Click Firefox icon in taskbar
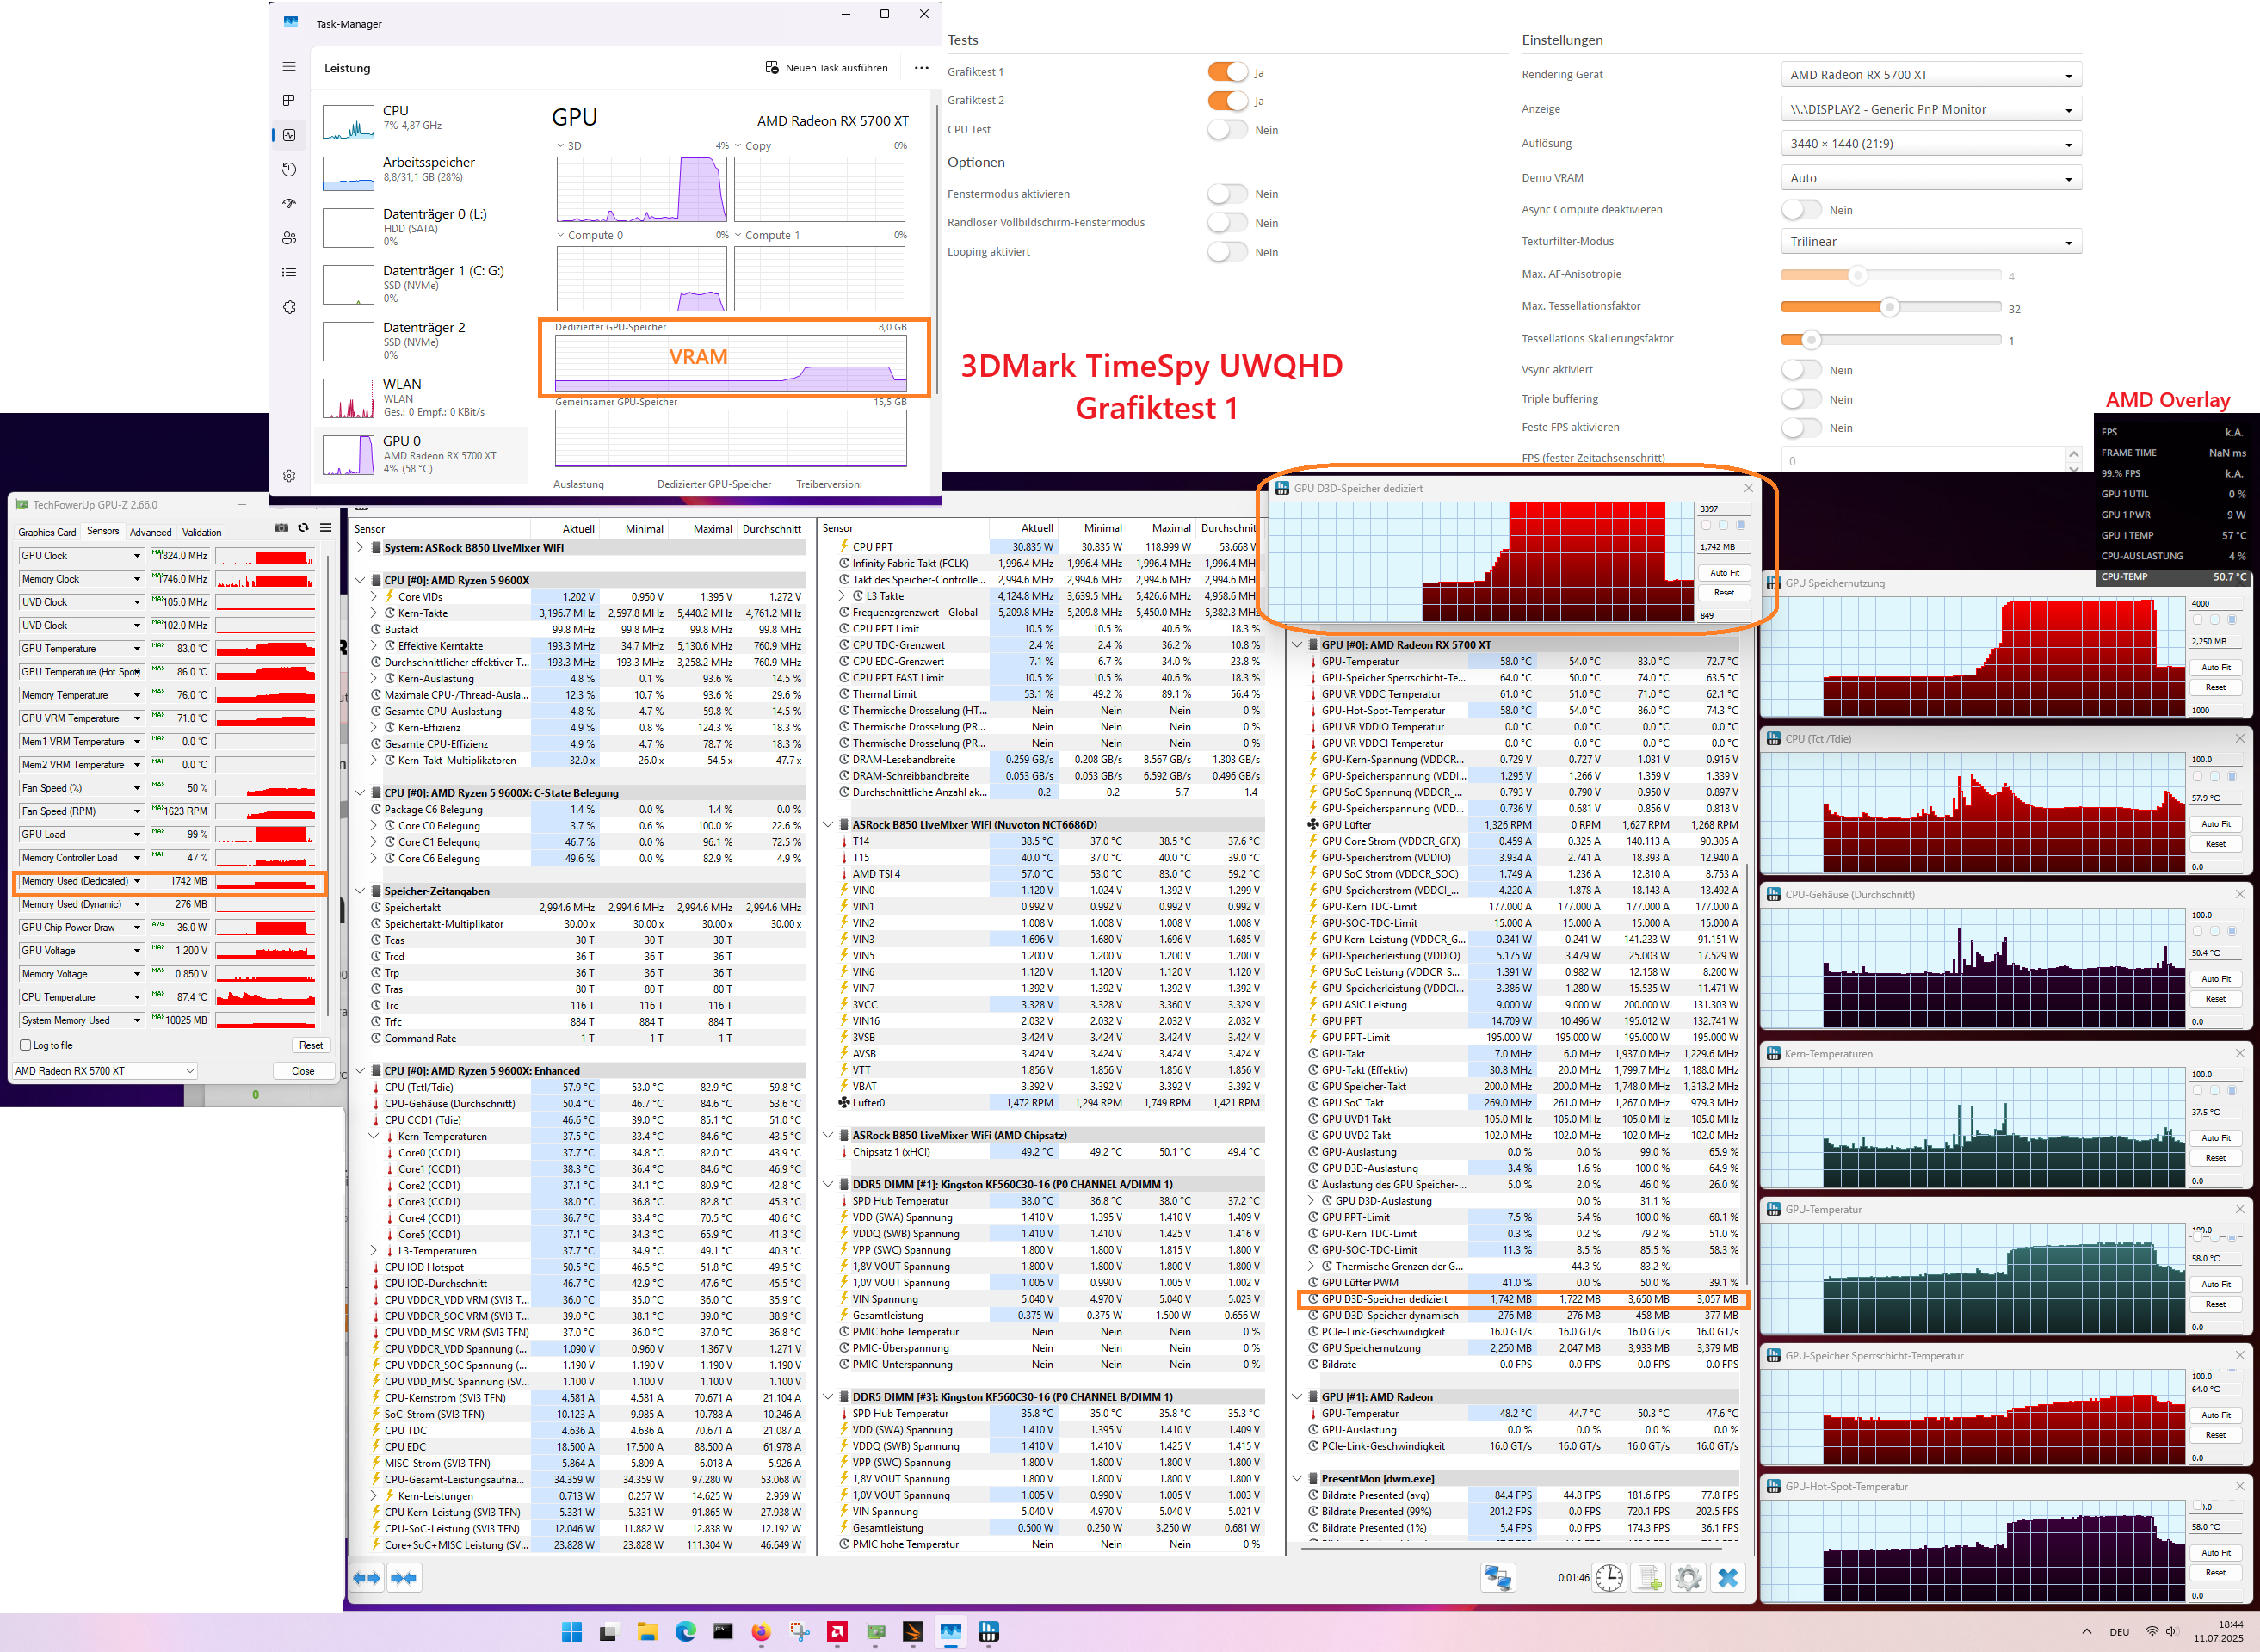 [761, 1632]
